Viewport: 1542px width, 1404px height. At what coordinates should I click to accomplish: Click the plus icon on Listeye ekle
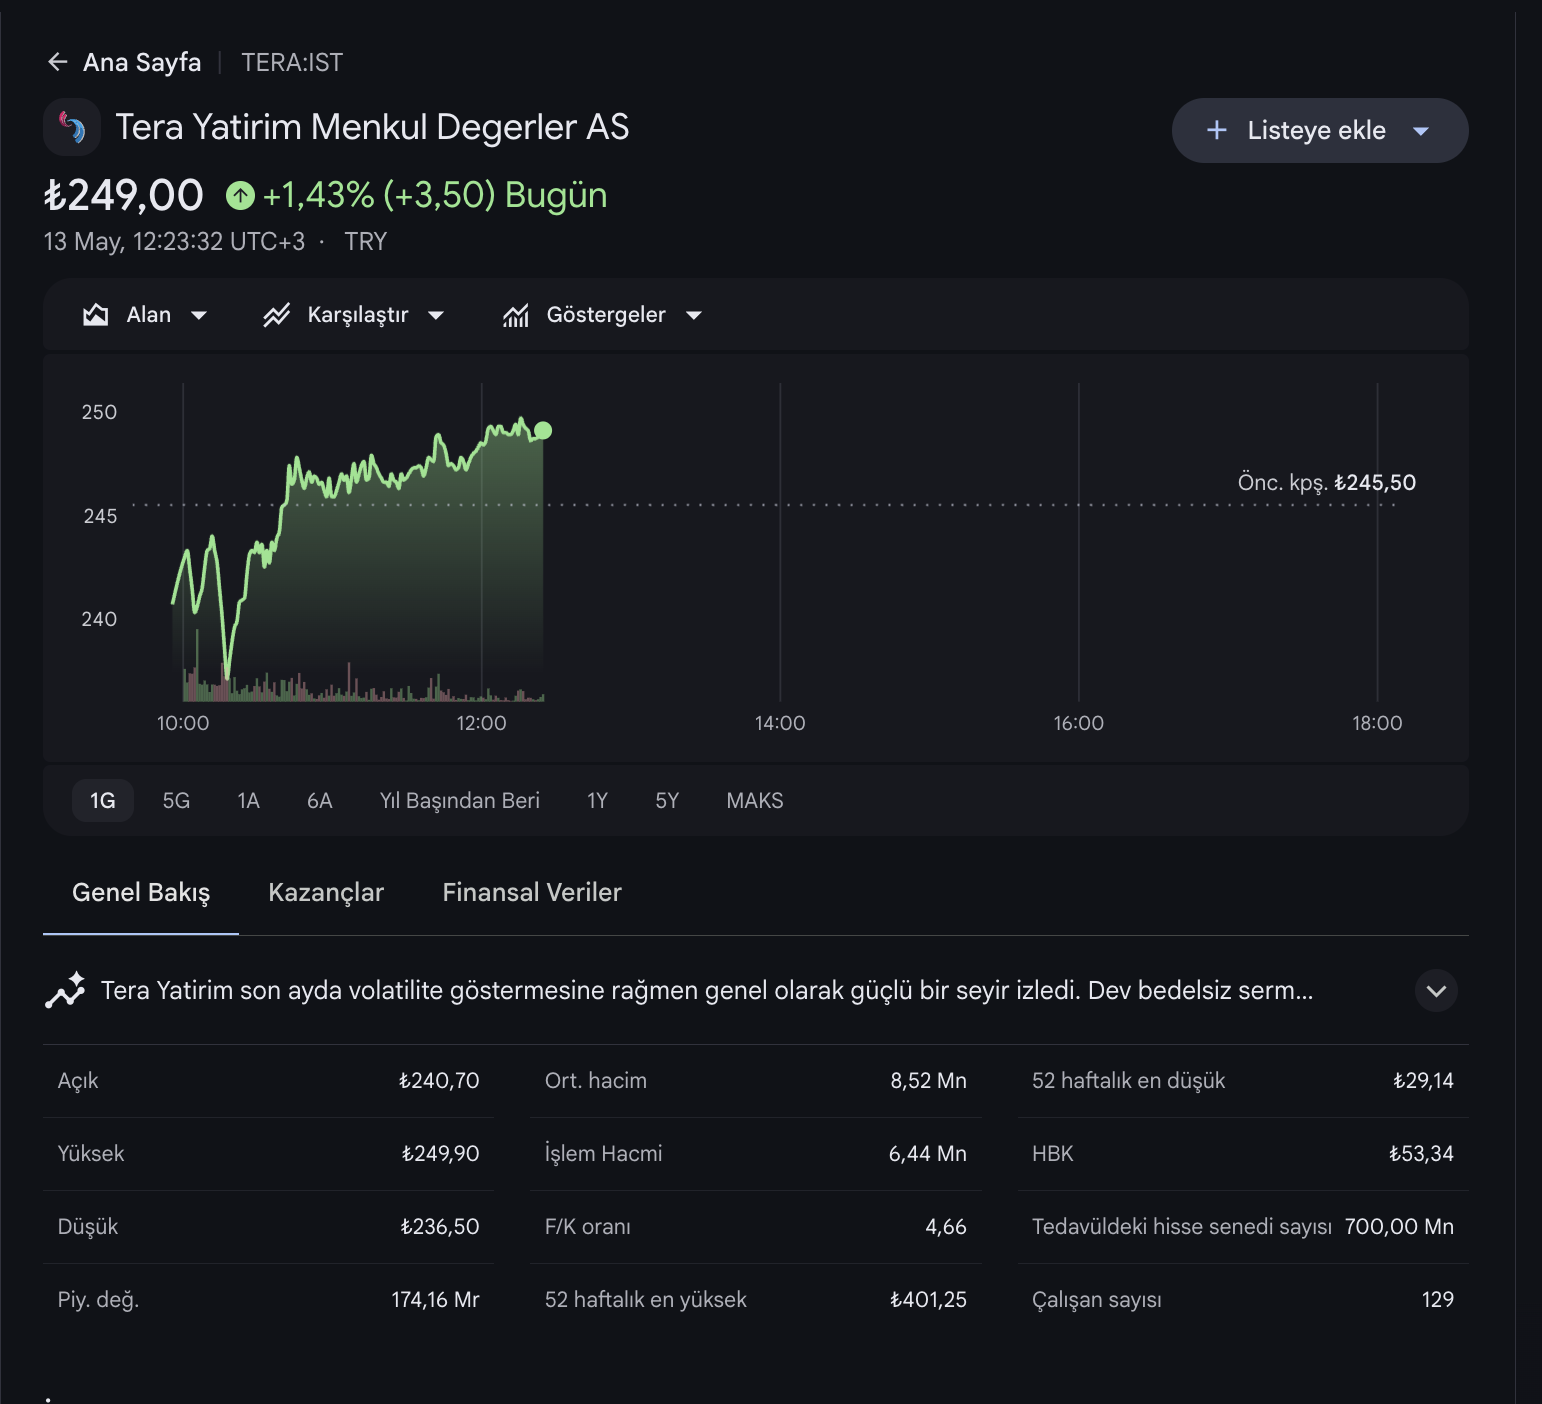tap(1216, 130)
